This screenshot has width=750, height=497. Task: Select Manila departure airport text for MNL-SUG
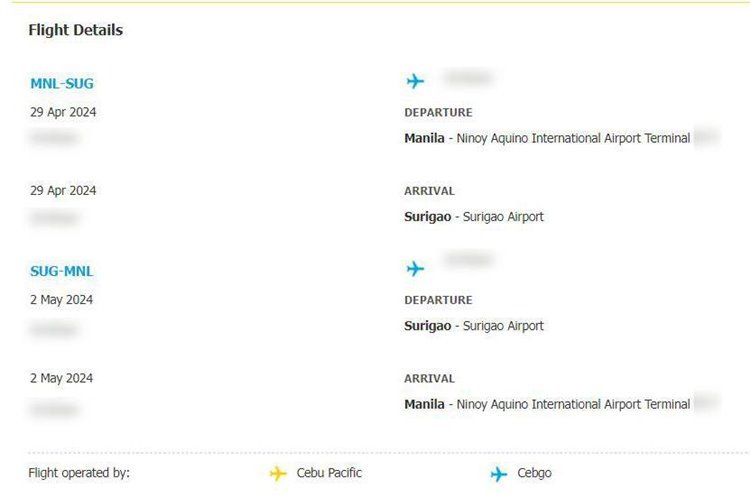[x=547, y=138]
